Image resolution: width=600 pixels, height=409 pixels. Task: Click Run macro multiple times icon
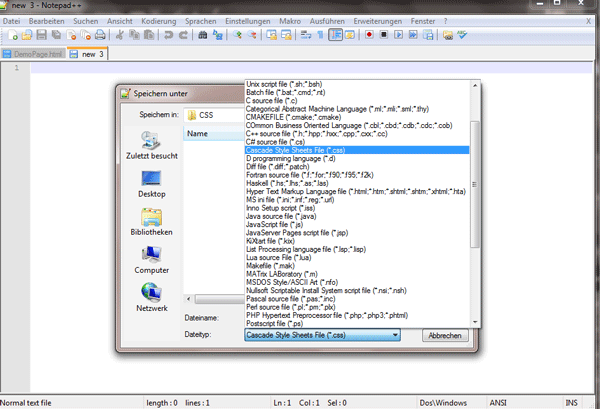click(x=413, y=35)
